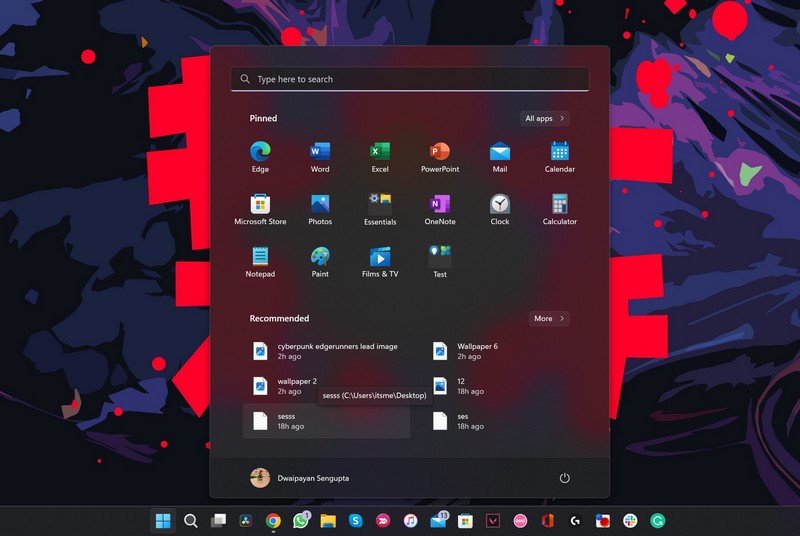Expand the All apps list
Image resolution: width=800 pixels, height=536 pixels.
coord(545,118)
